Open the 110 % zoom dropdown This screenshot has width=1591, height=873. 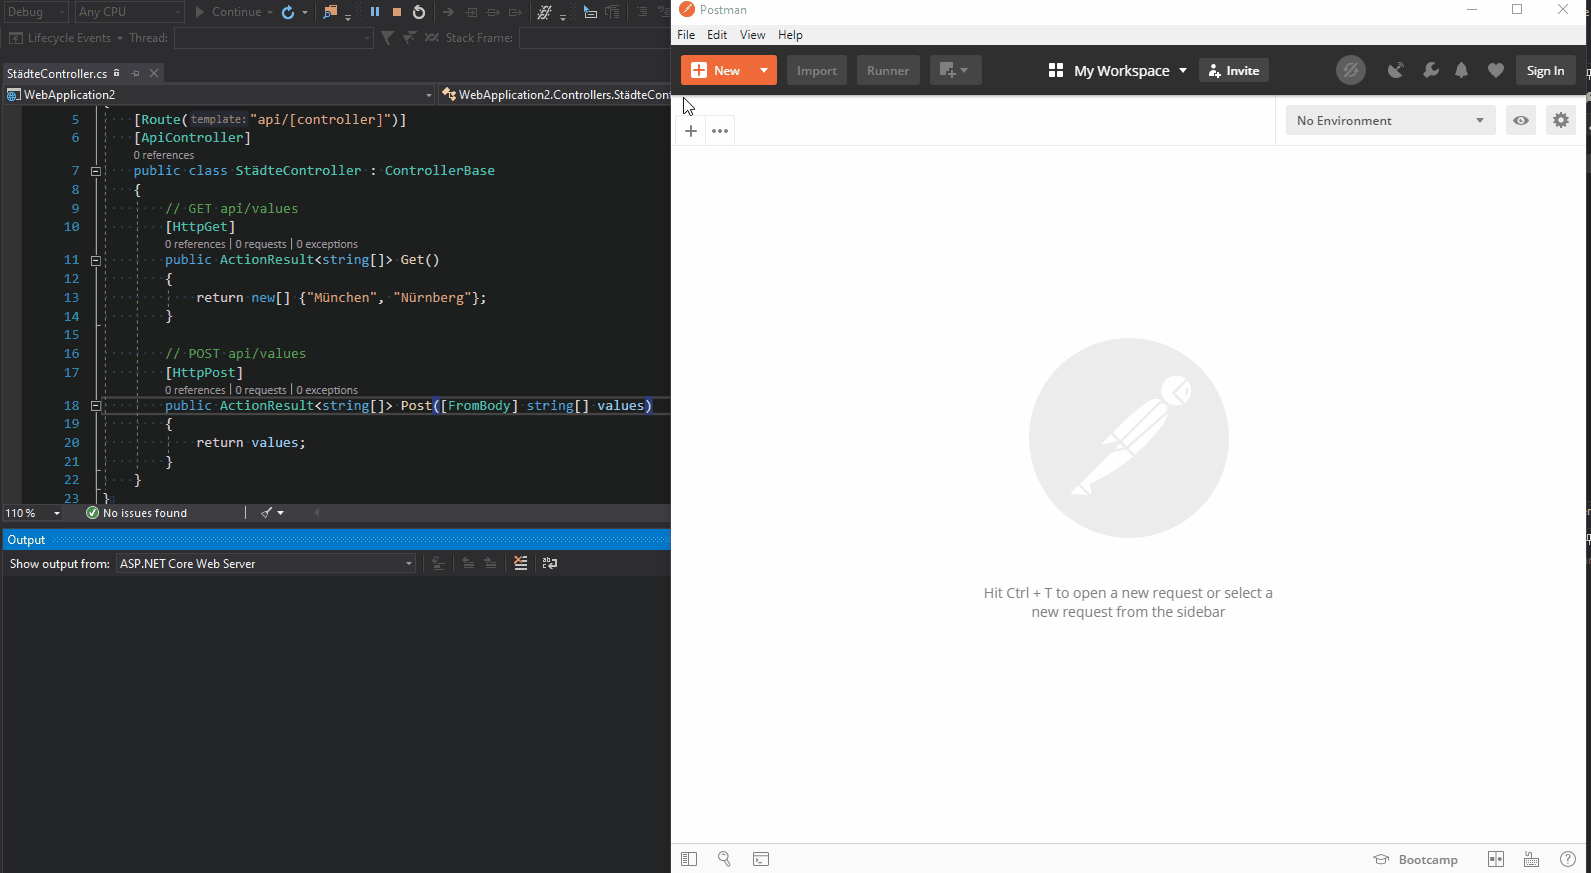tap(33, 513)
